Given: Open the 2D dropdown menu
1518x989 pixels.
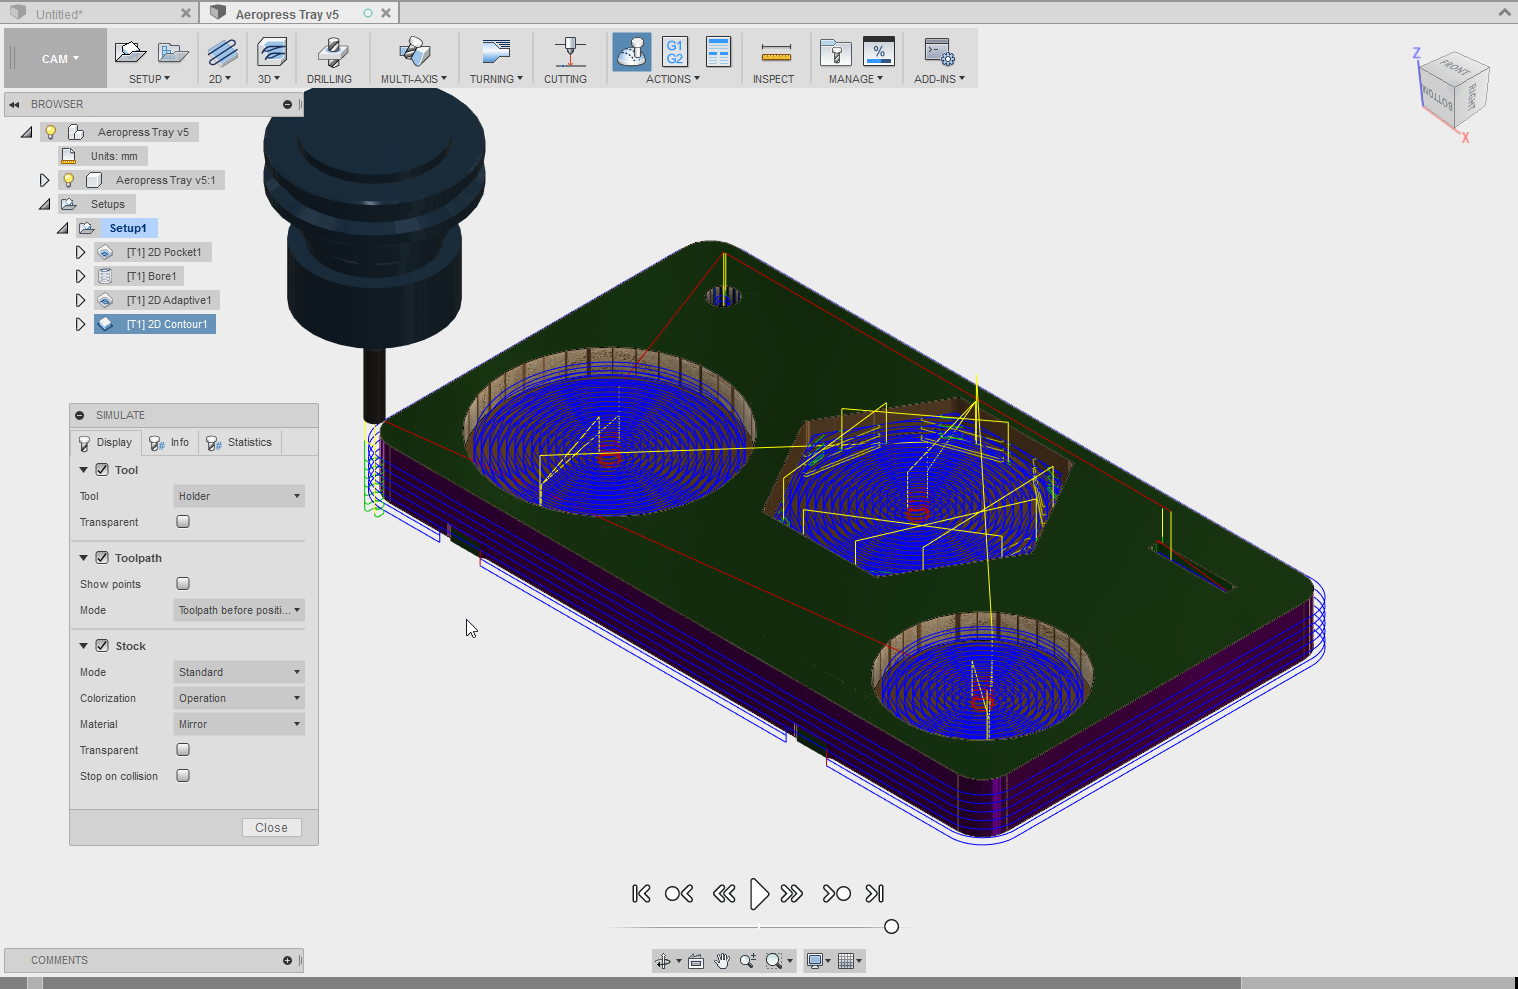Looking at the screenshot, I should (220, 79).
